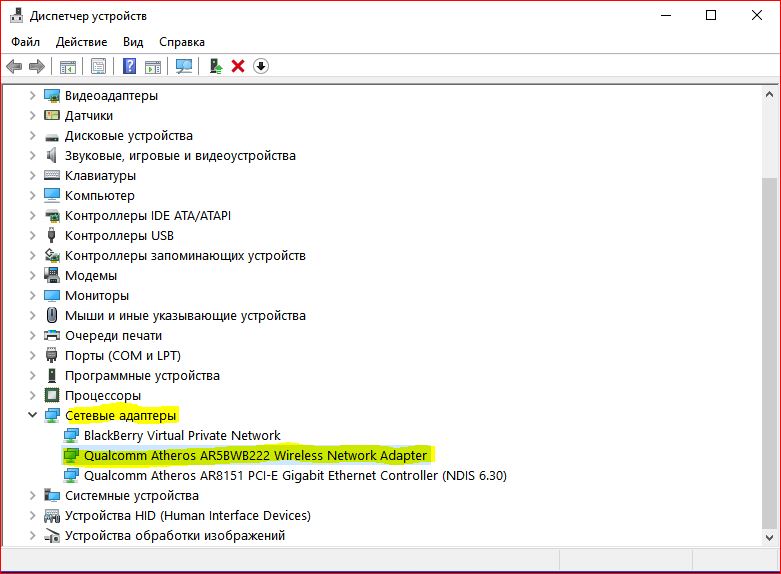Viewport: 781px width, 574px height.
Task: Click the Клавиатуры keyboard icon
Action: click(52, 175)
